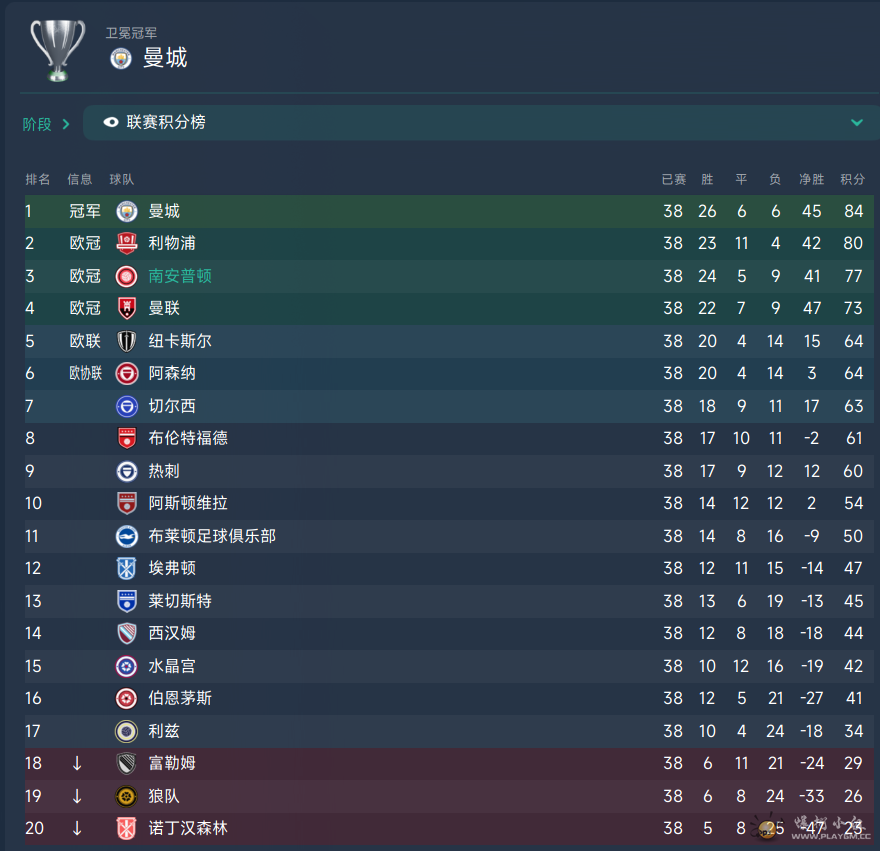Click the silver trophy icon
Viewport: 880px width, 851px height.
click(58, 51)
